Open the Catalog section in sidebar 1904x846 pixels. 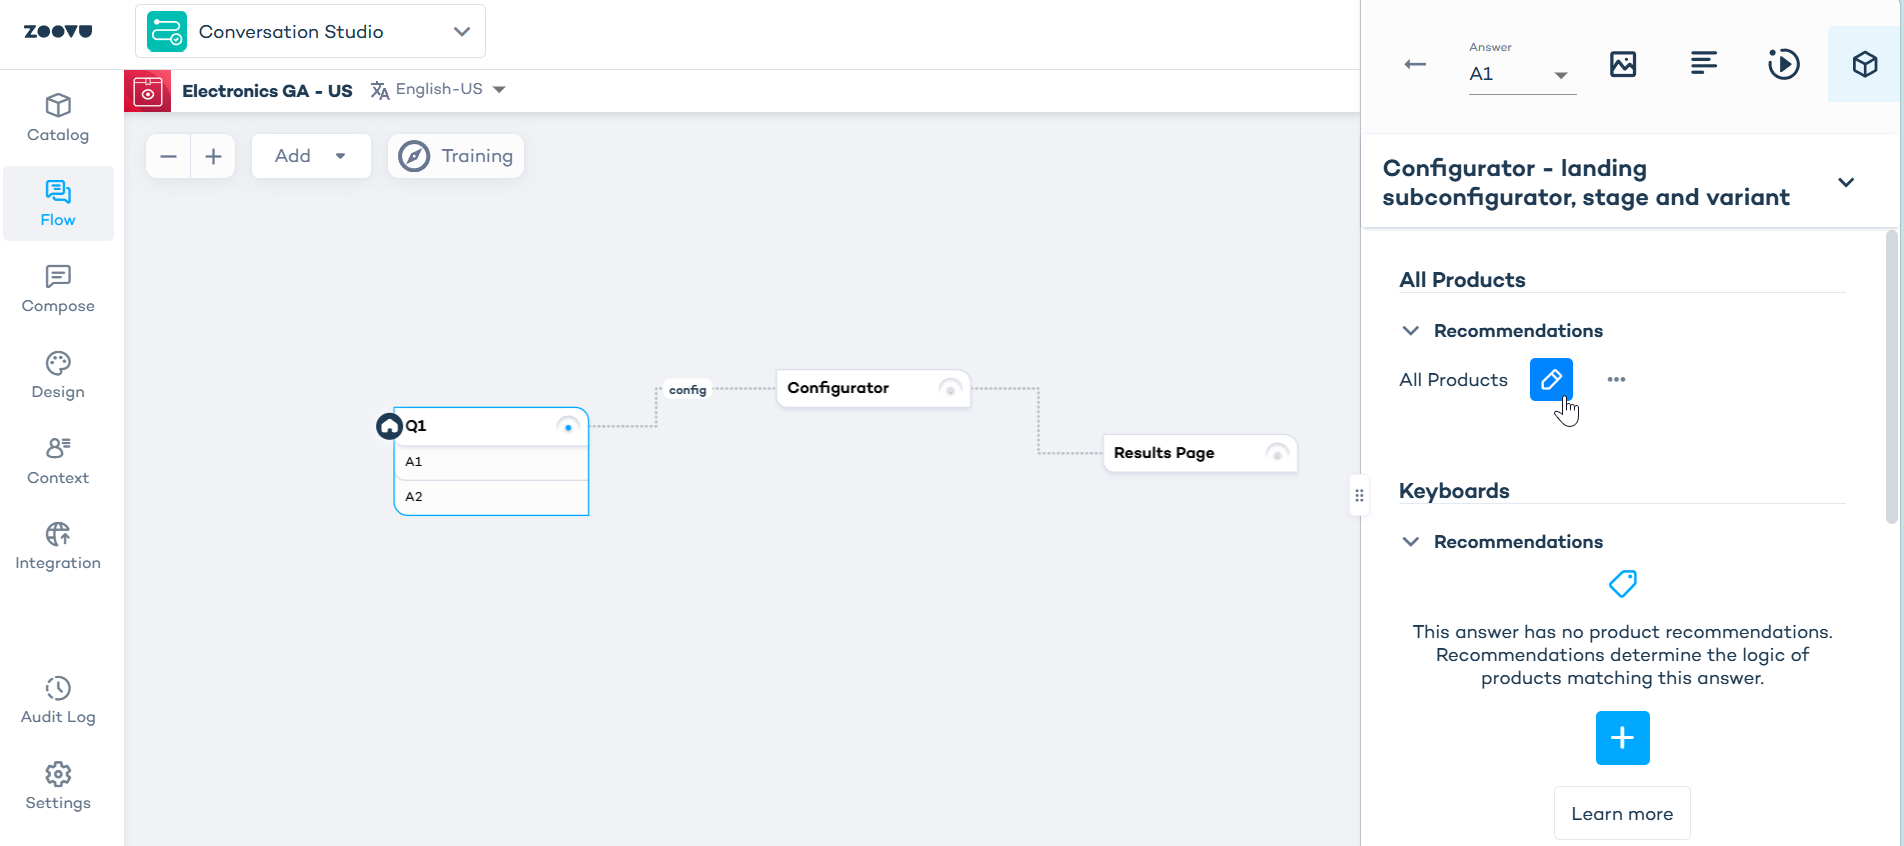[58, 119]
